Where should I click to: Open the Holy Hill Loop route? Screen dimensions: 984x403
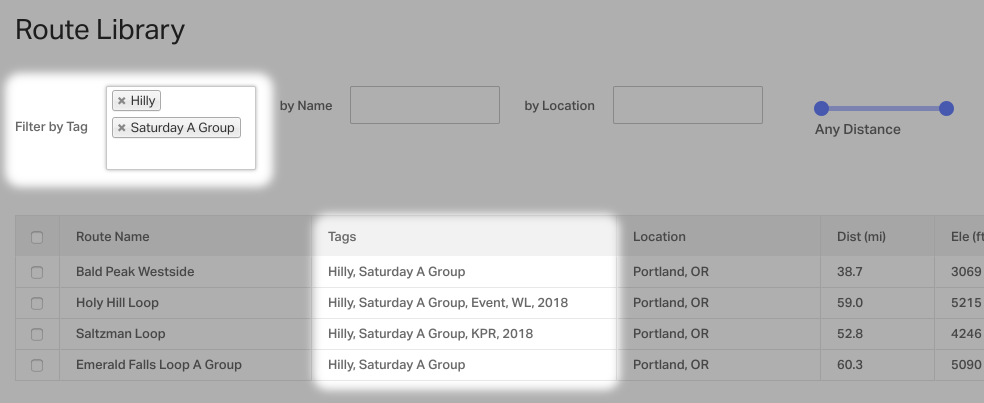pyautogui.click(x=117, y=303)
